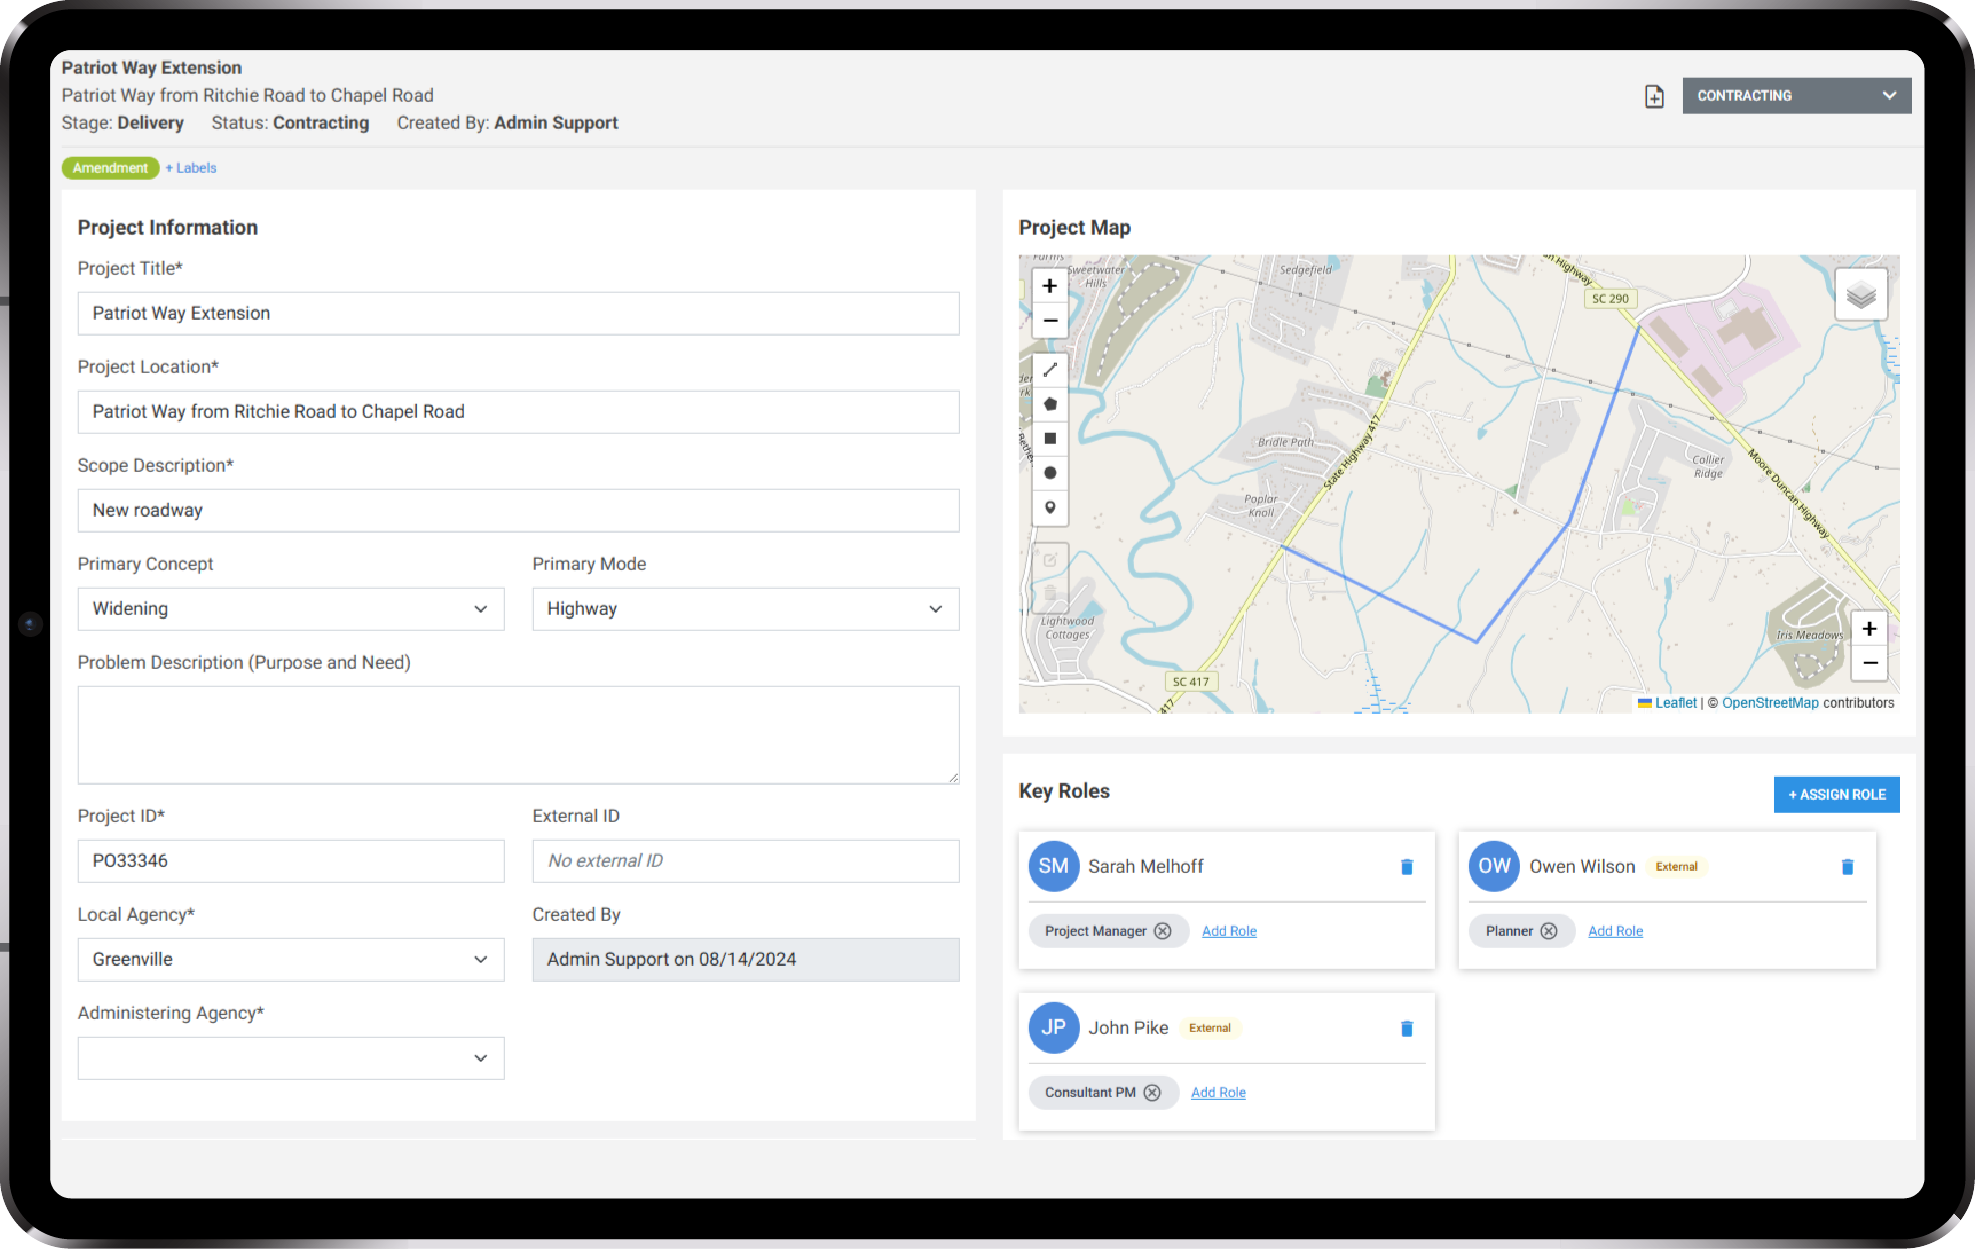The image size is (1975, 1249).
Task: Click the Assign Role button
Action: tap(1837, 795)
